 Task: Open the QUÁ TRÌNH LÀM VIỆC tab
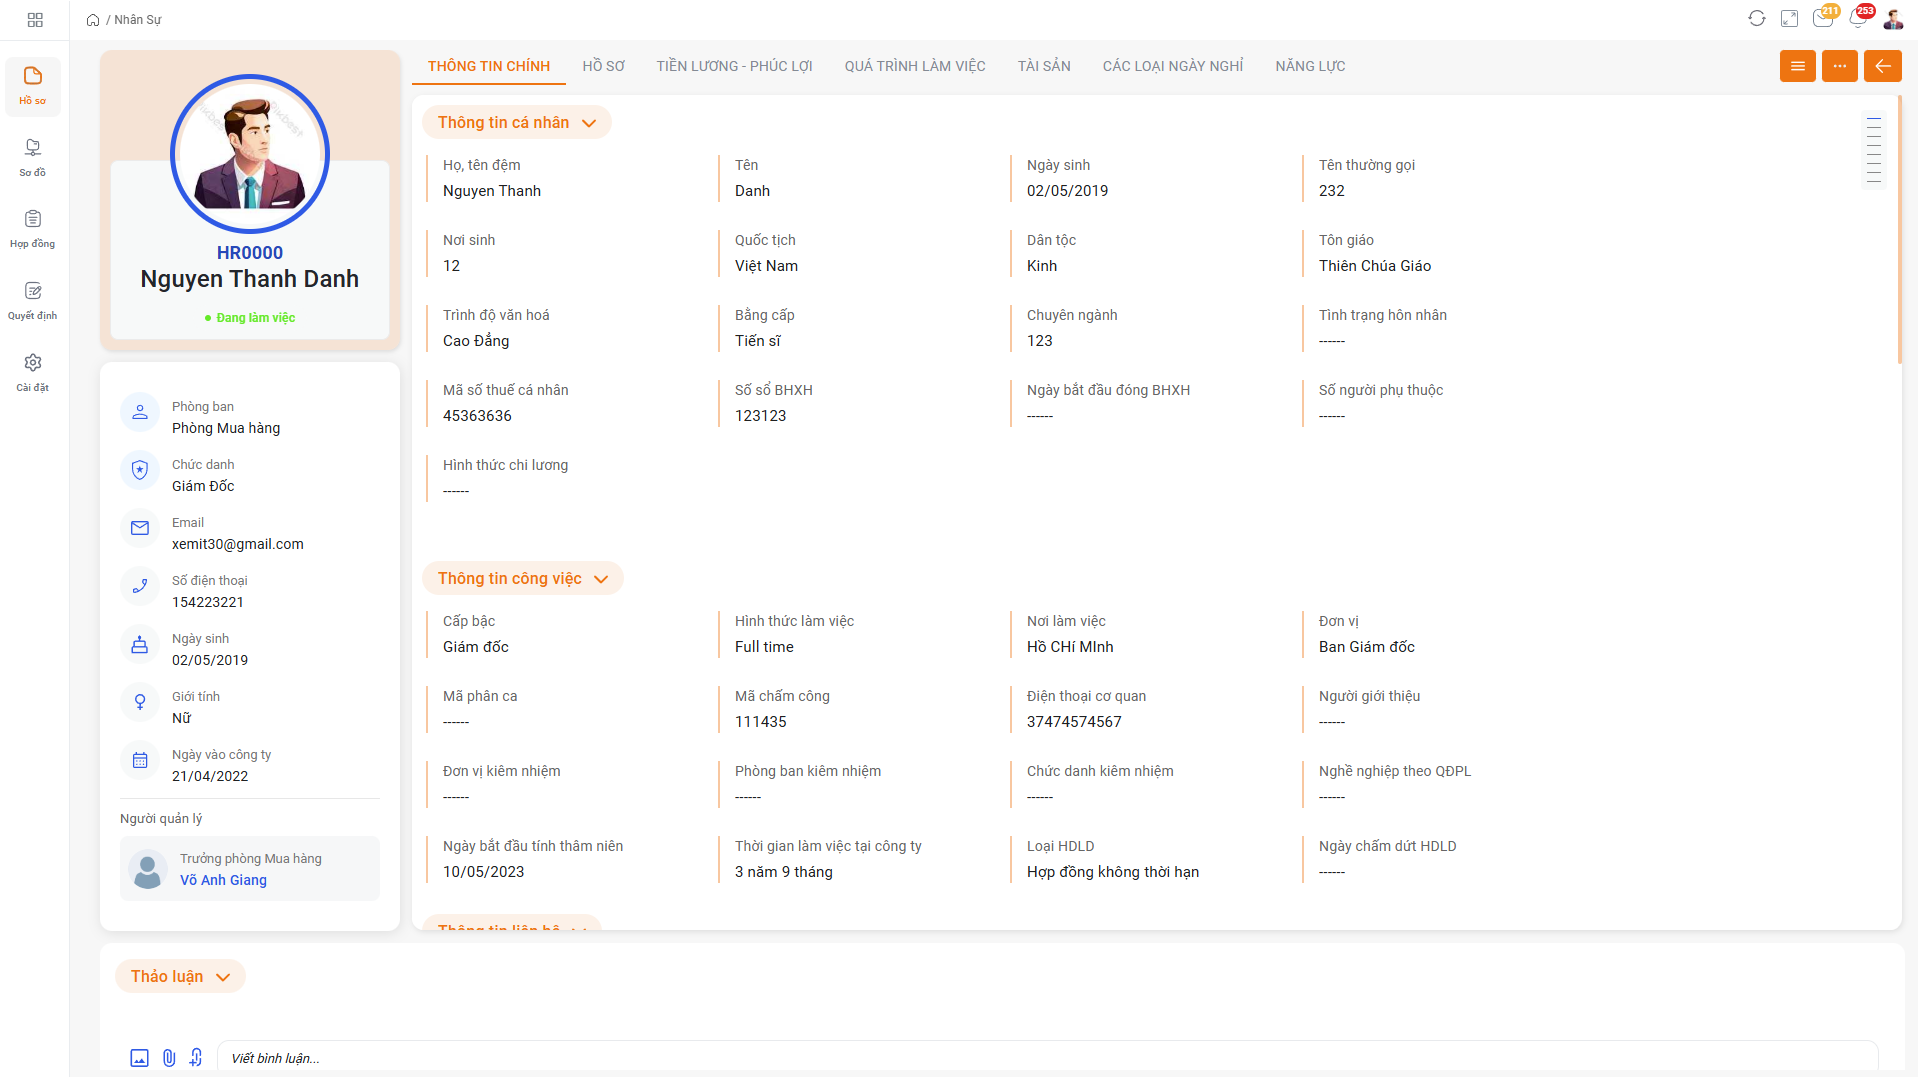[914, 66]
